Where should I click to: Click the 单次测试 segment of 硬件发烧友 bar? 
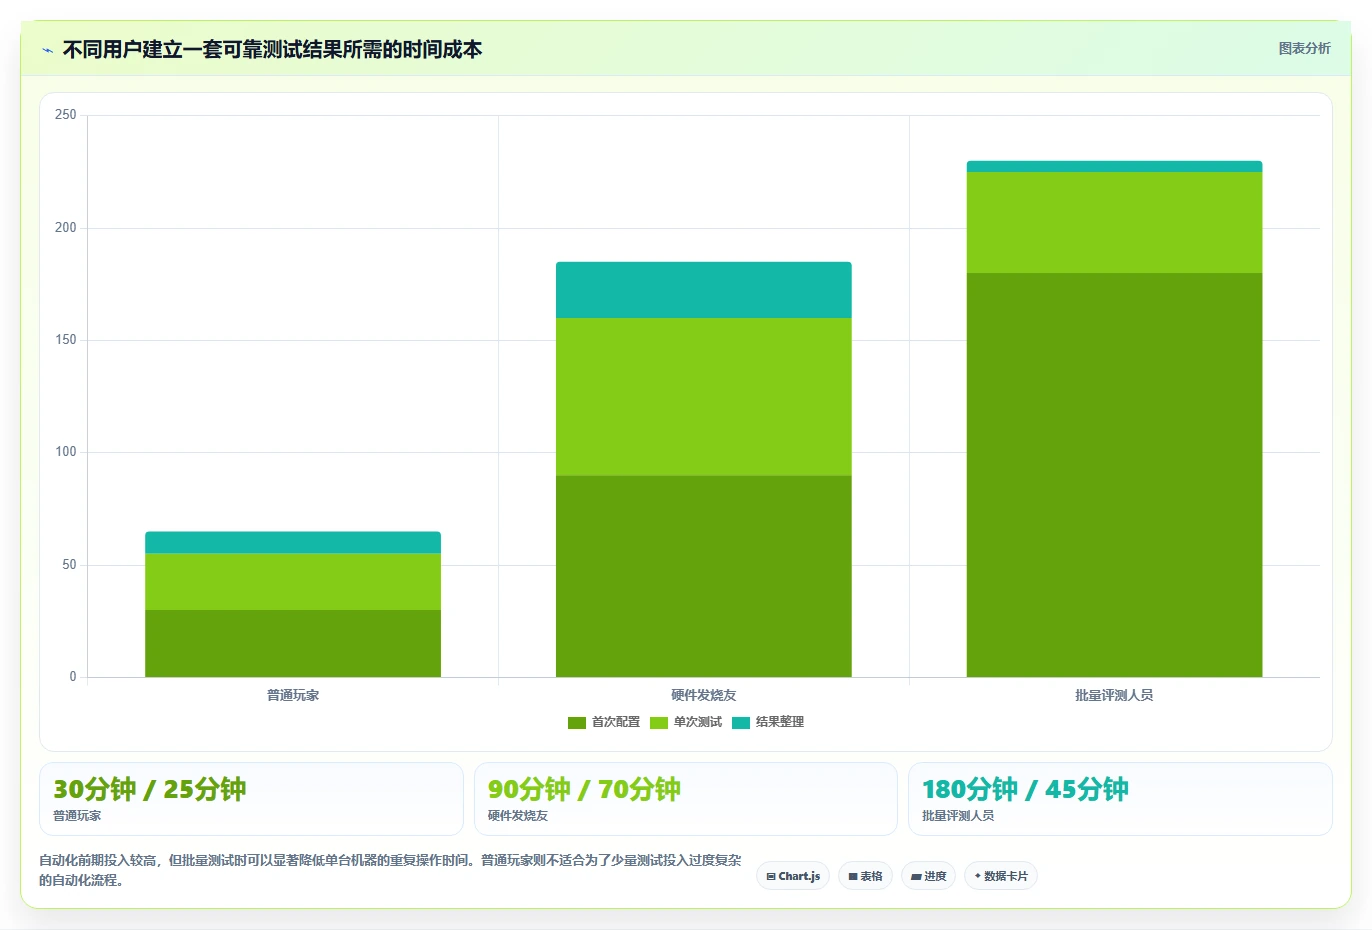[704, 396]
